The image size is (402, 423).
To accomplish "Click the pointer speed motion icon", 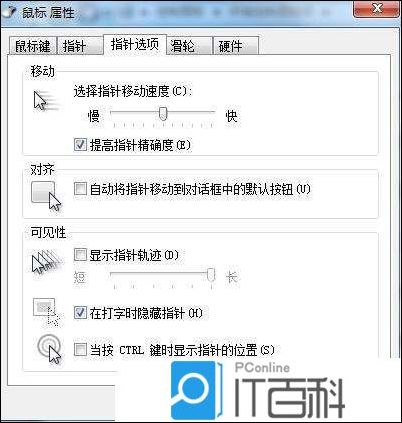I will pos(48,101).
